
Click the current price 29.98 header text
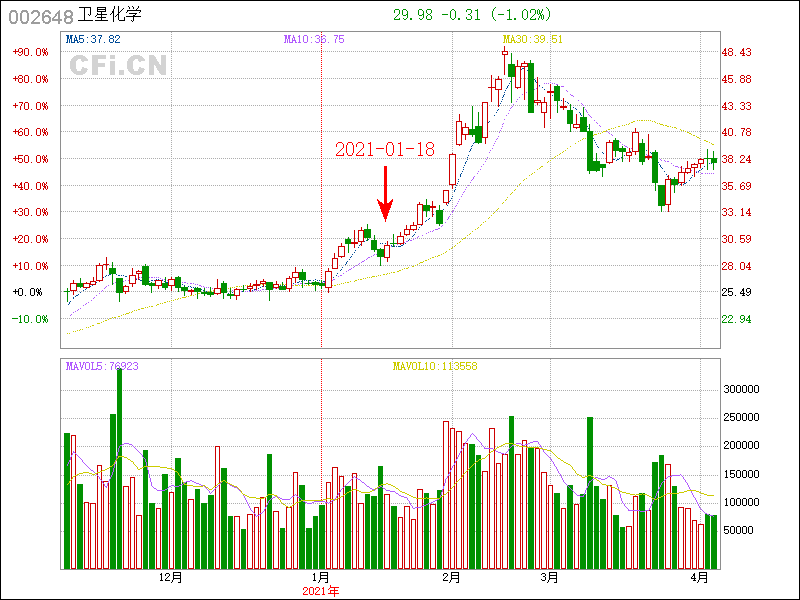click(415, 15)
